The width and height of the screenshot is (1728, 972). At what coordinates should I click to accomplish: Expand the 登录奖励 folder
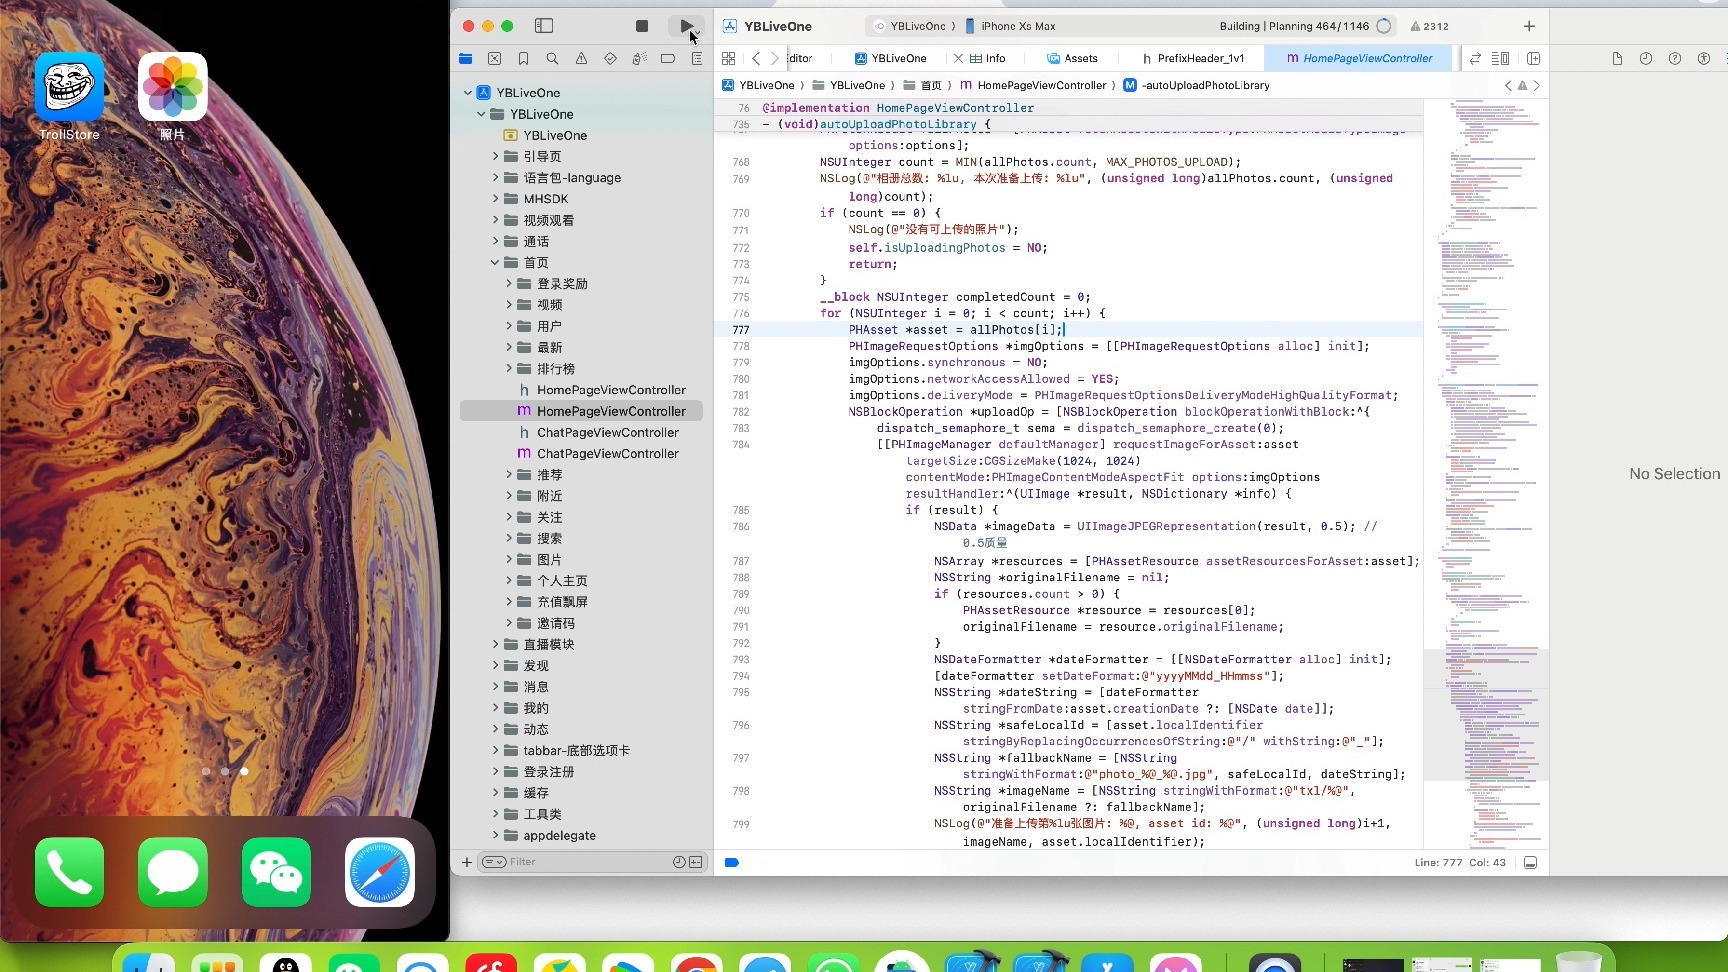[x=509, y=284]
